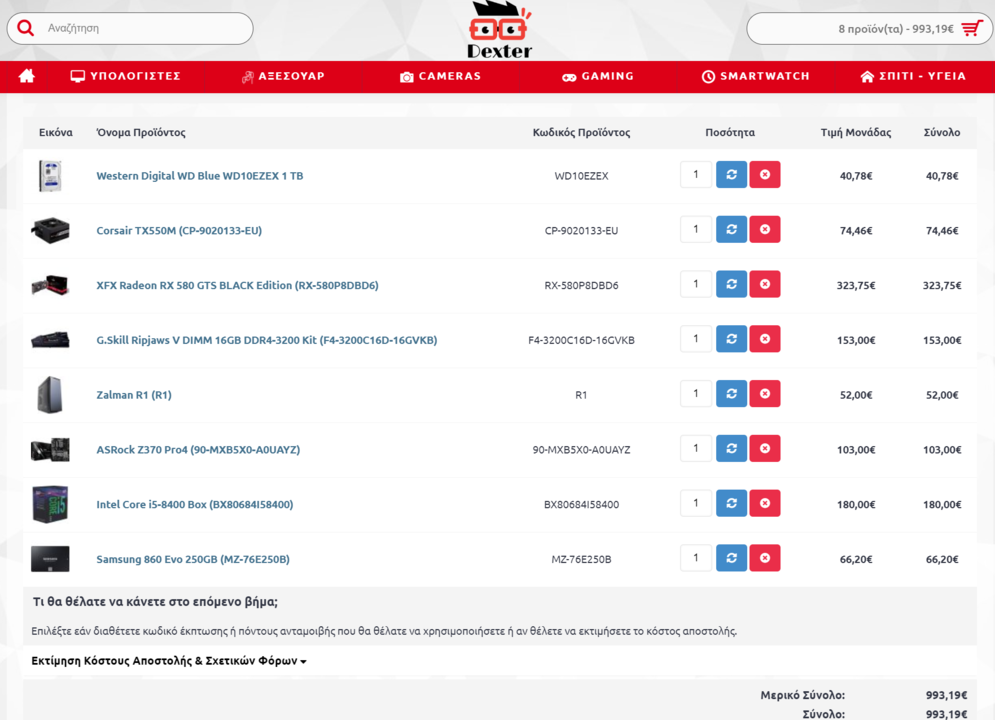Delete Corsair TX550M from cart
The width and height of the screenshot is (995, 720).
(765, 229)
